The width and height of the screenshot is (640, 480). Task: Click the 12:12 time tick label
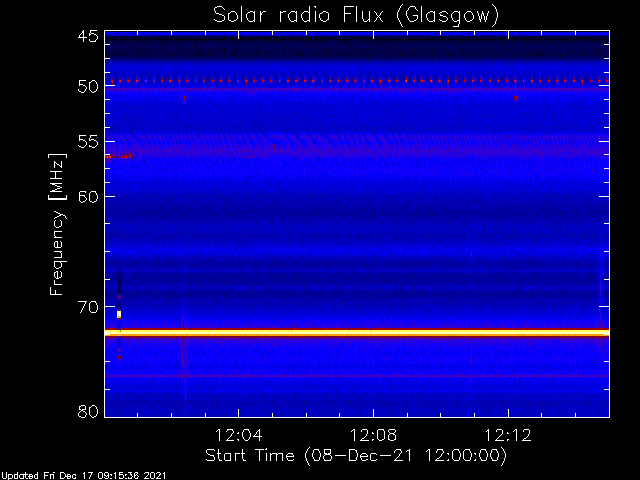(x=508, y=435)
